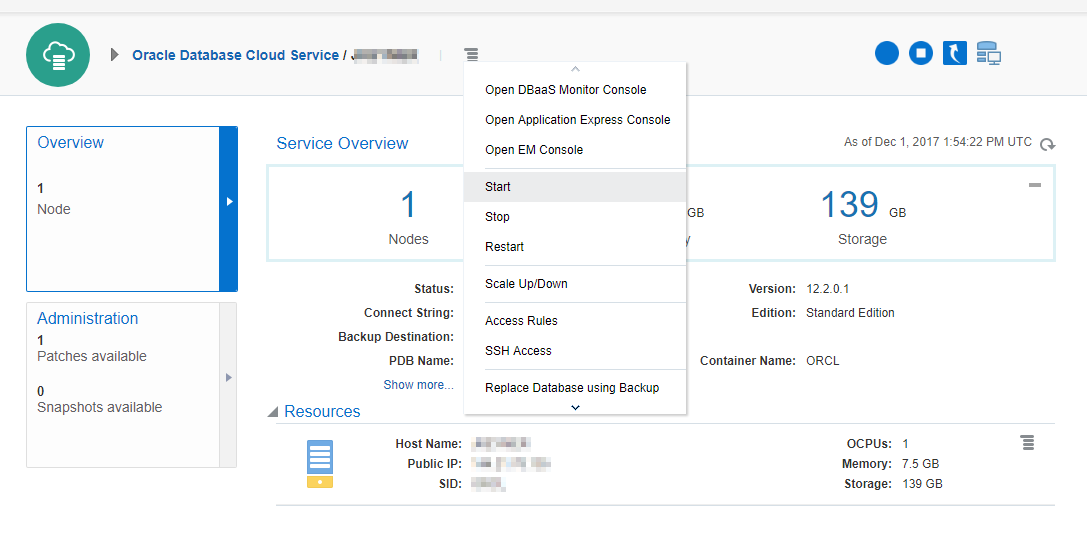Screen dimensions: 1087x534
Task: Open the Oracle Database Cloud Service link
Action: coord(235,55)
